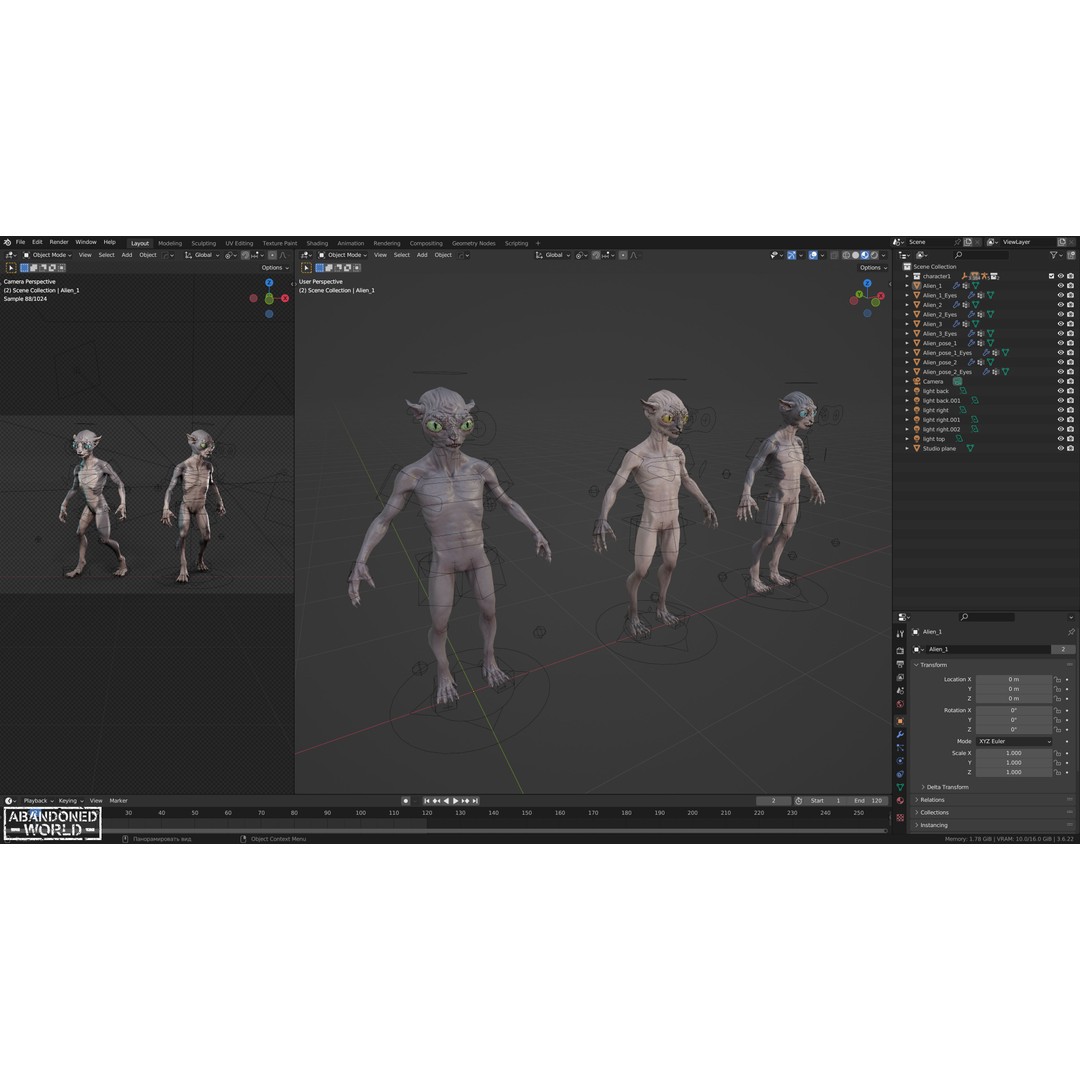1080x1080 pixels.
Task: Open the outliner filter dropdown
Action: point(1055,255)
